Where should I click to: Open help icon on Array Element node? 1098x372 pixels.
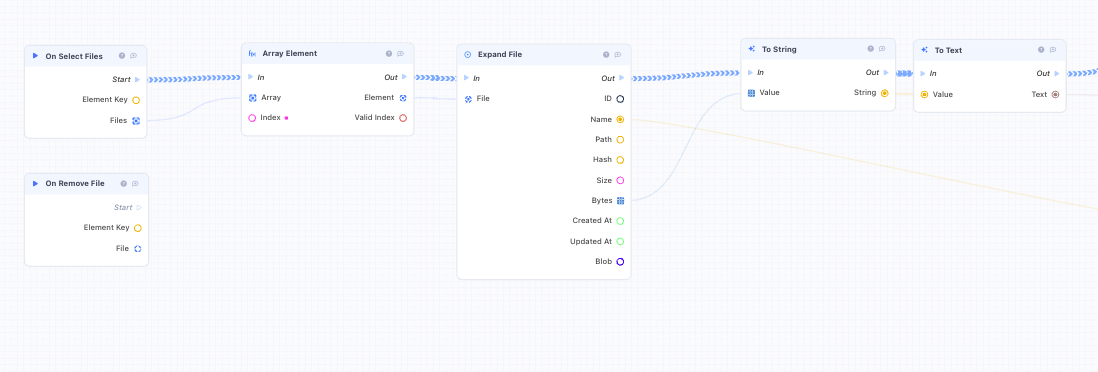coord(389,53)
